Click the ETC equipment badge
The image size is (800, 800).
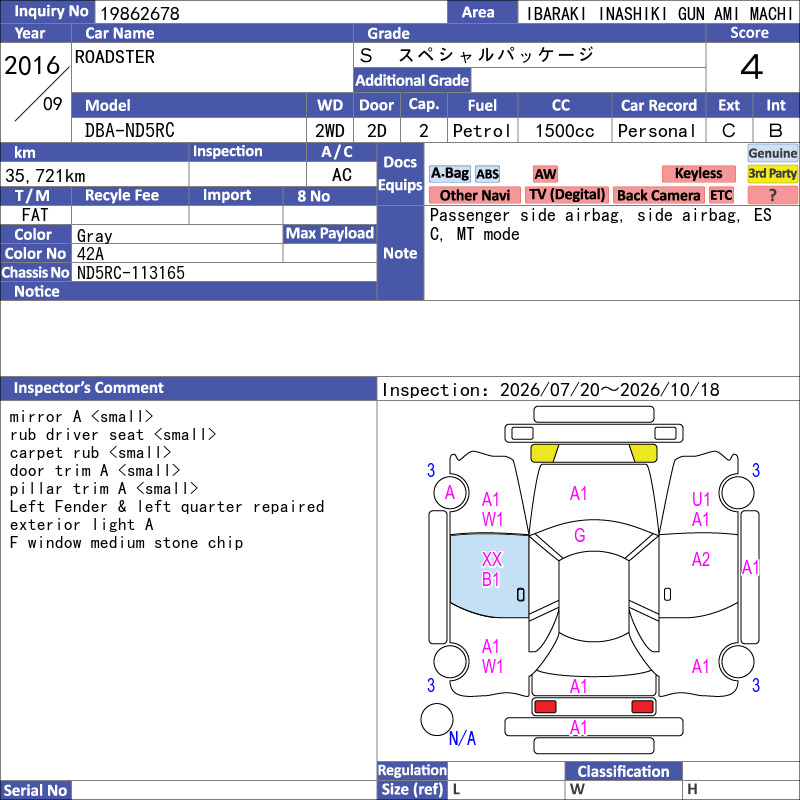(721, 195)
